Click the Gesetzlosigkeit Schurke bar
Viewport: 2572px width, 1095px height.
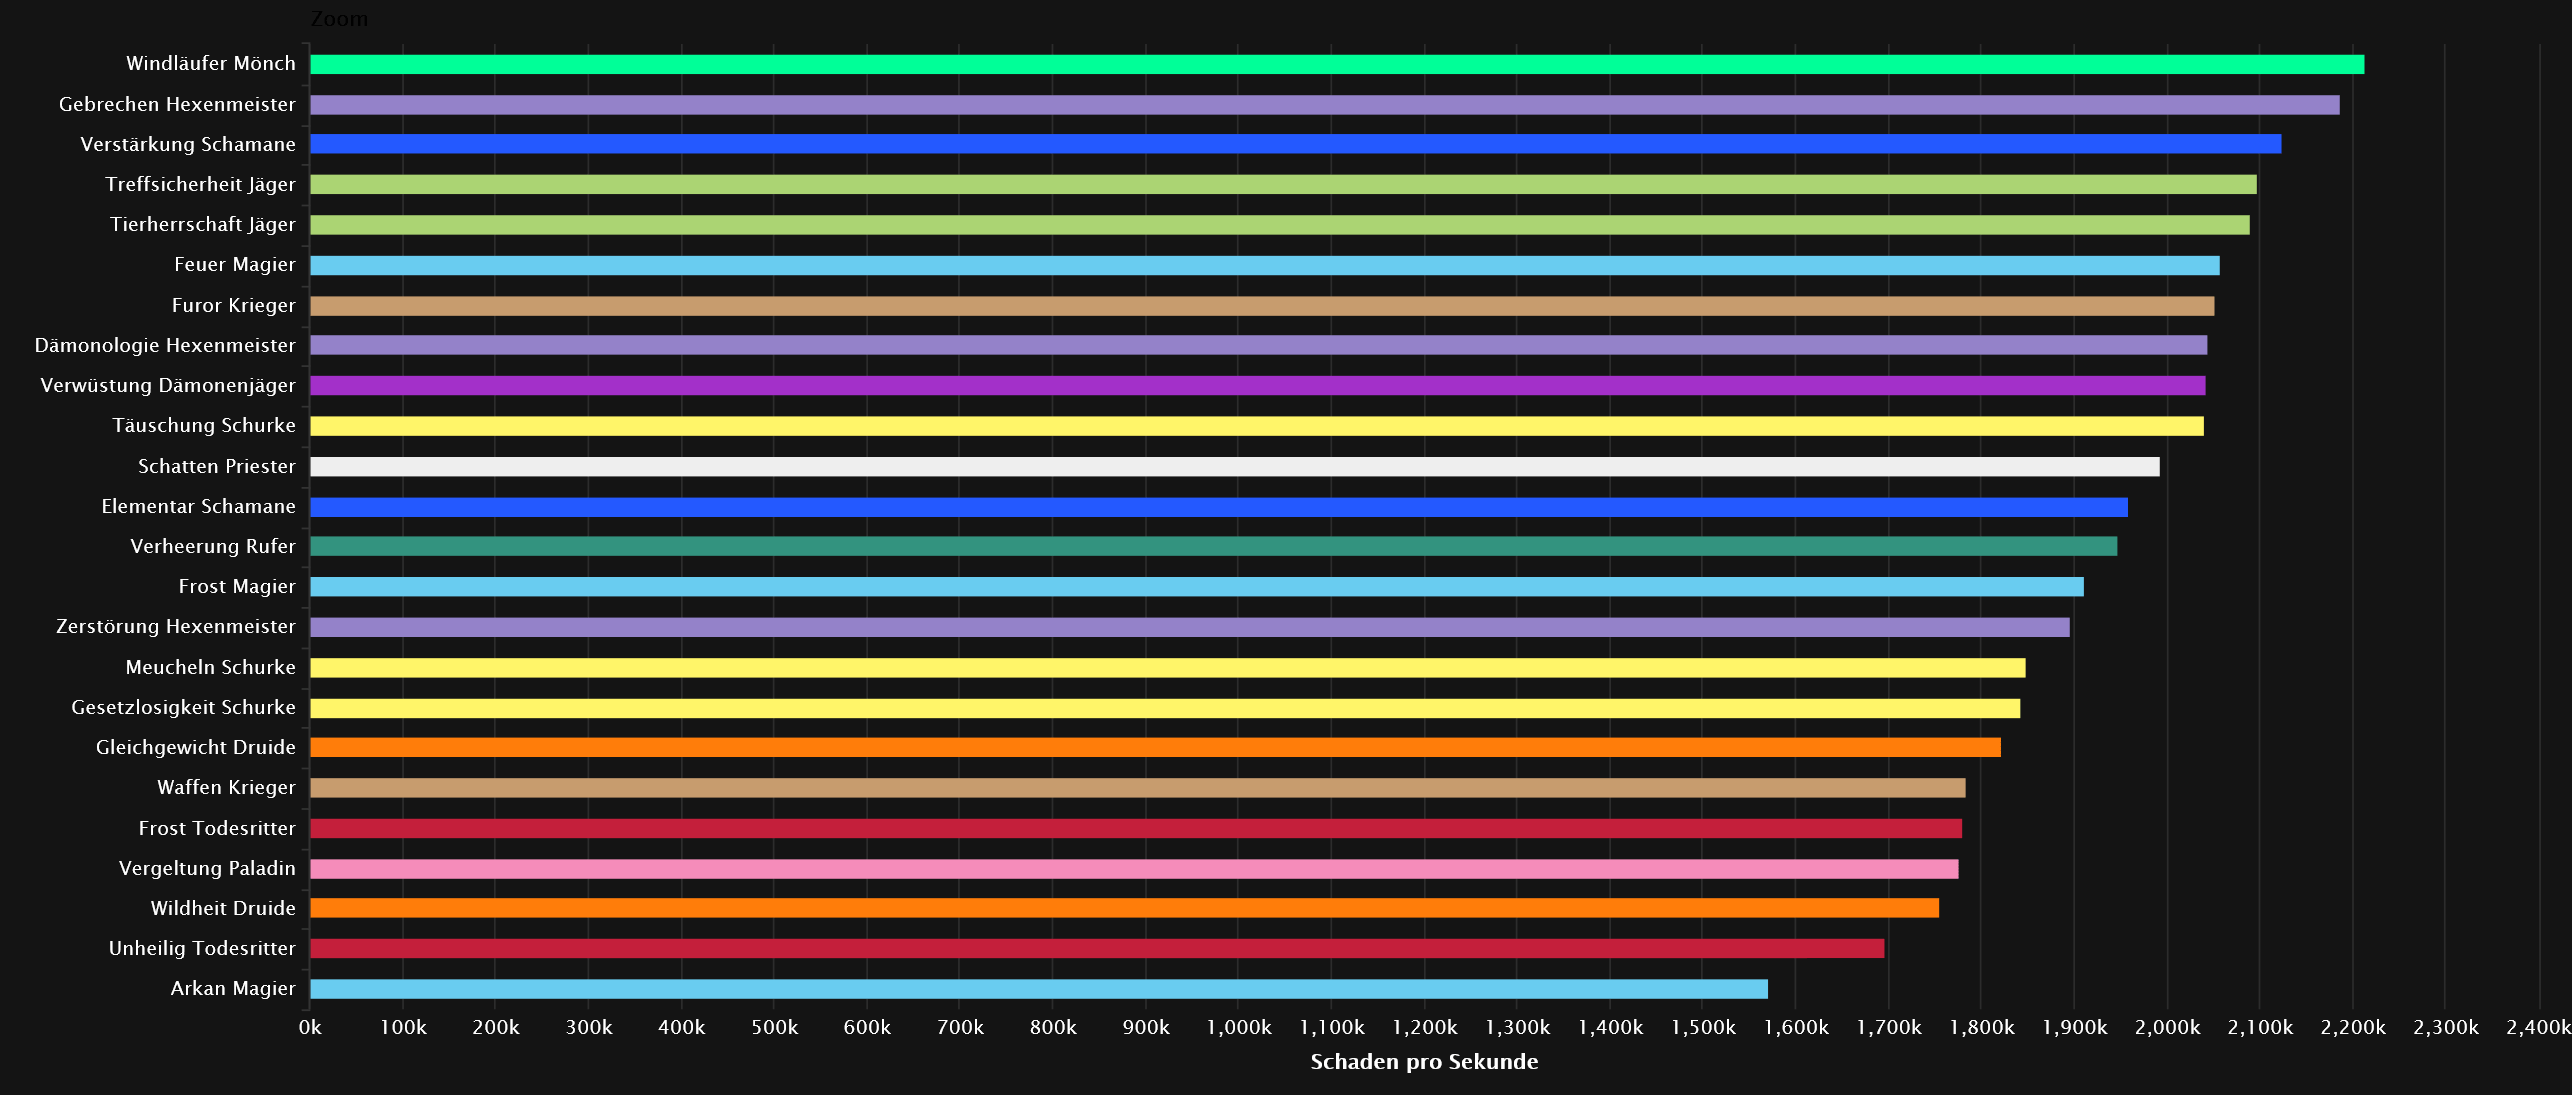pyautogui.click(x=1165, y=708)
